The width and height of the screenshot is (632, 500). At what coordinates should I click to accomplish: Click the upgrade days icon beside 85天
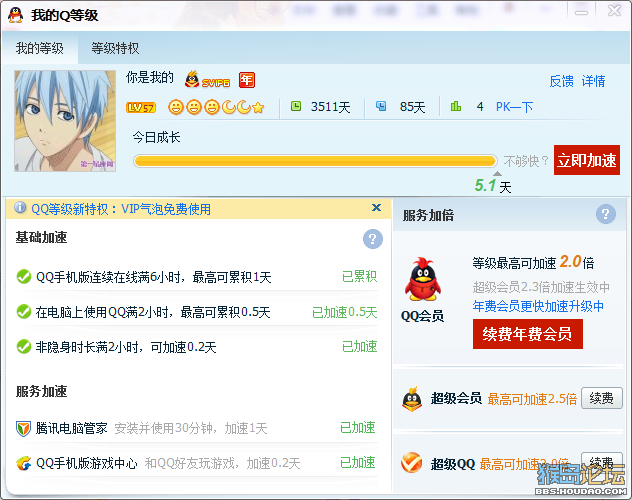[x=381, y=106]
